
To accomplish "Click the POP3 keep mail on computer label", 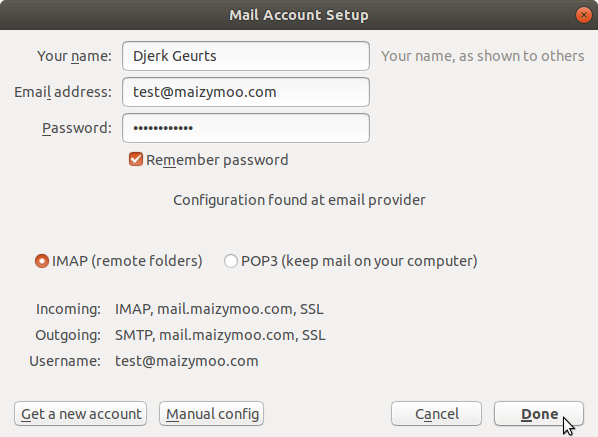I will pos(359,261).
